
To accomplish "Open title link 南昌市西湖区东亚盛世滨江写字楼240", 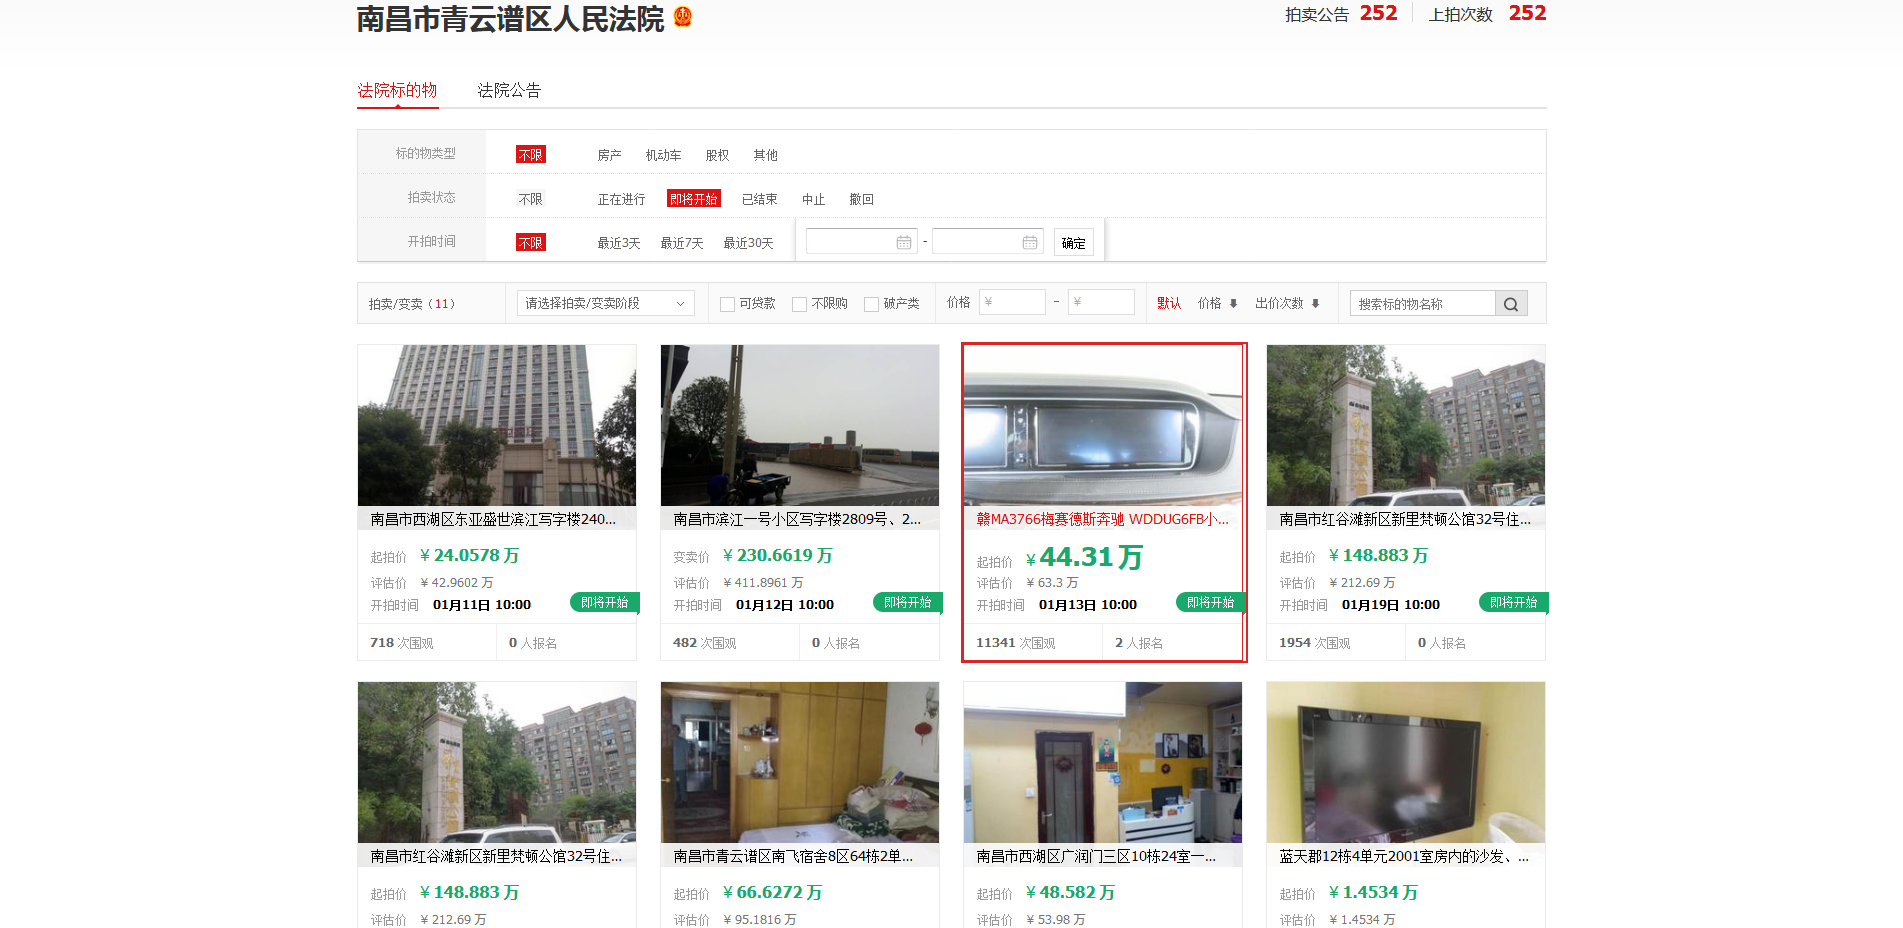I will (x=493, y=519).
